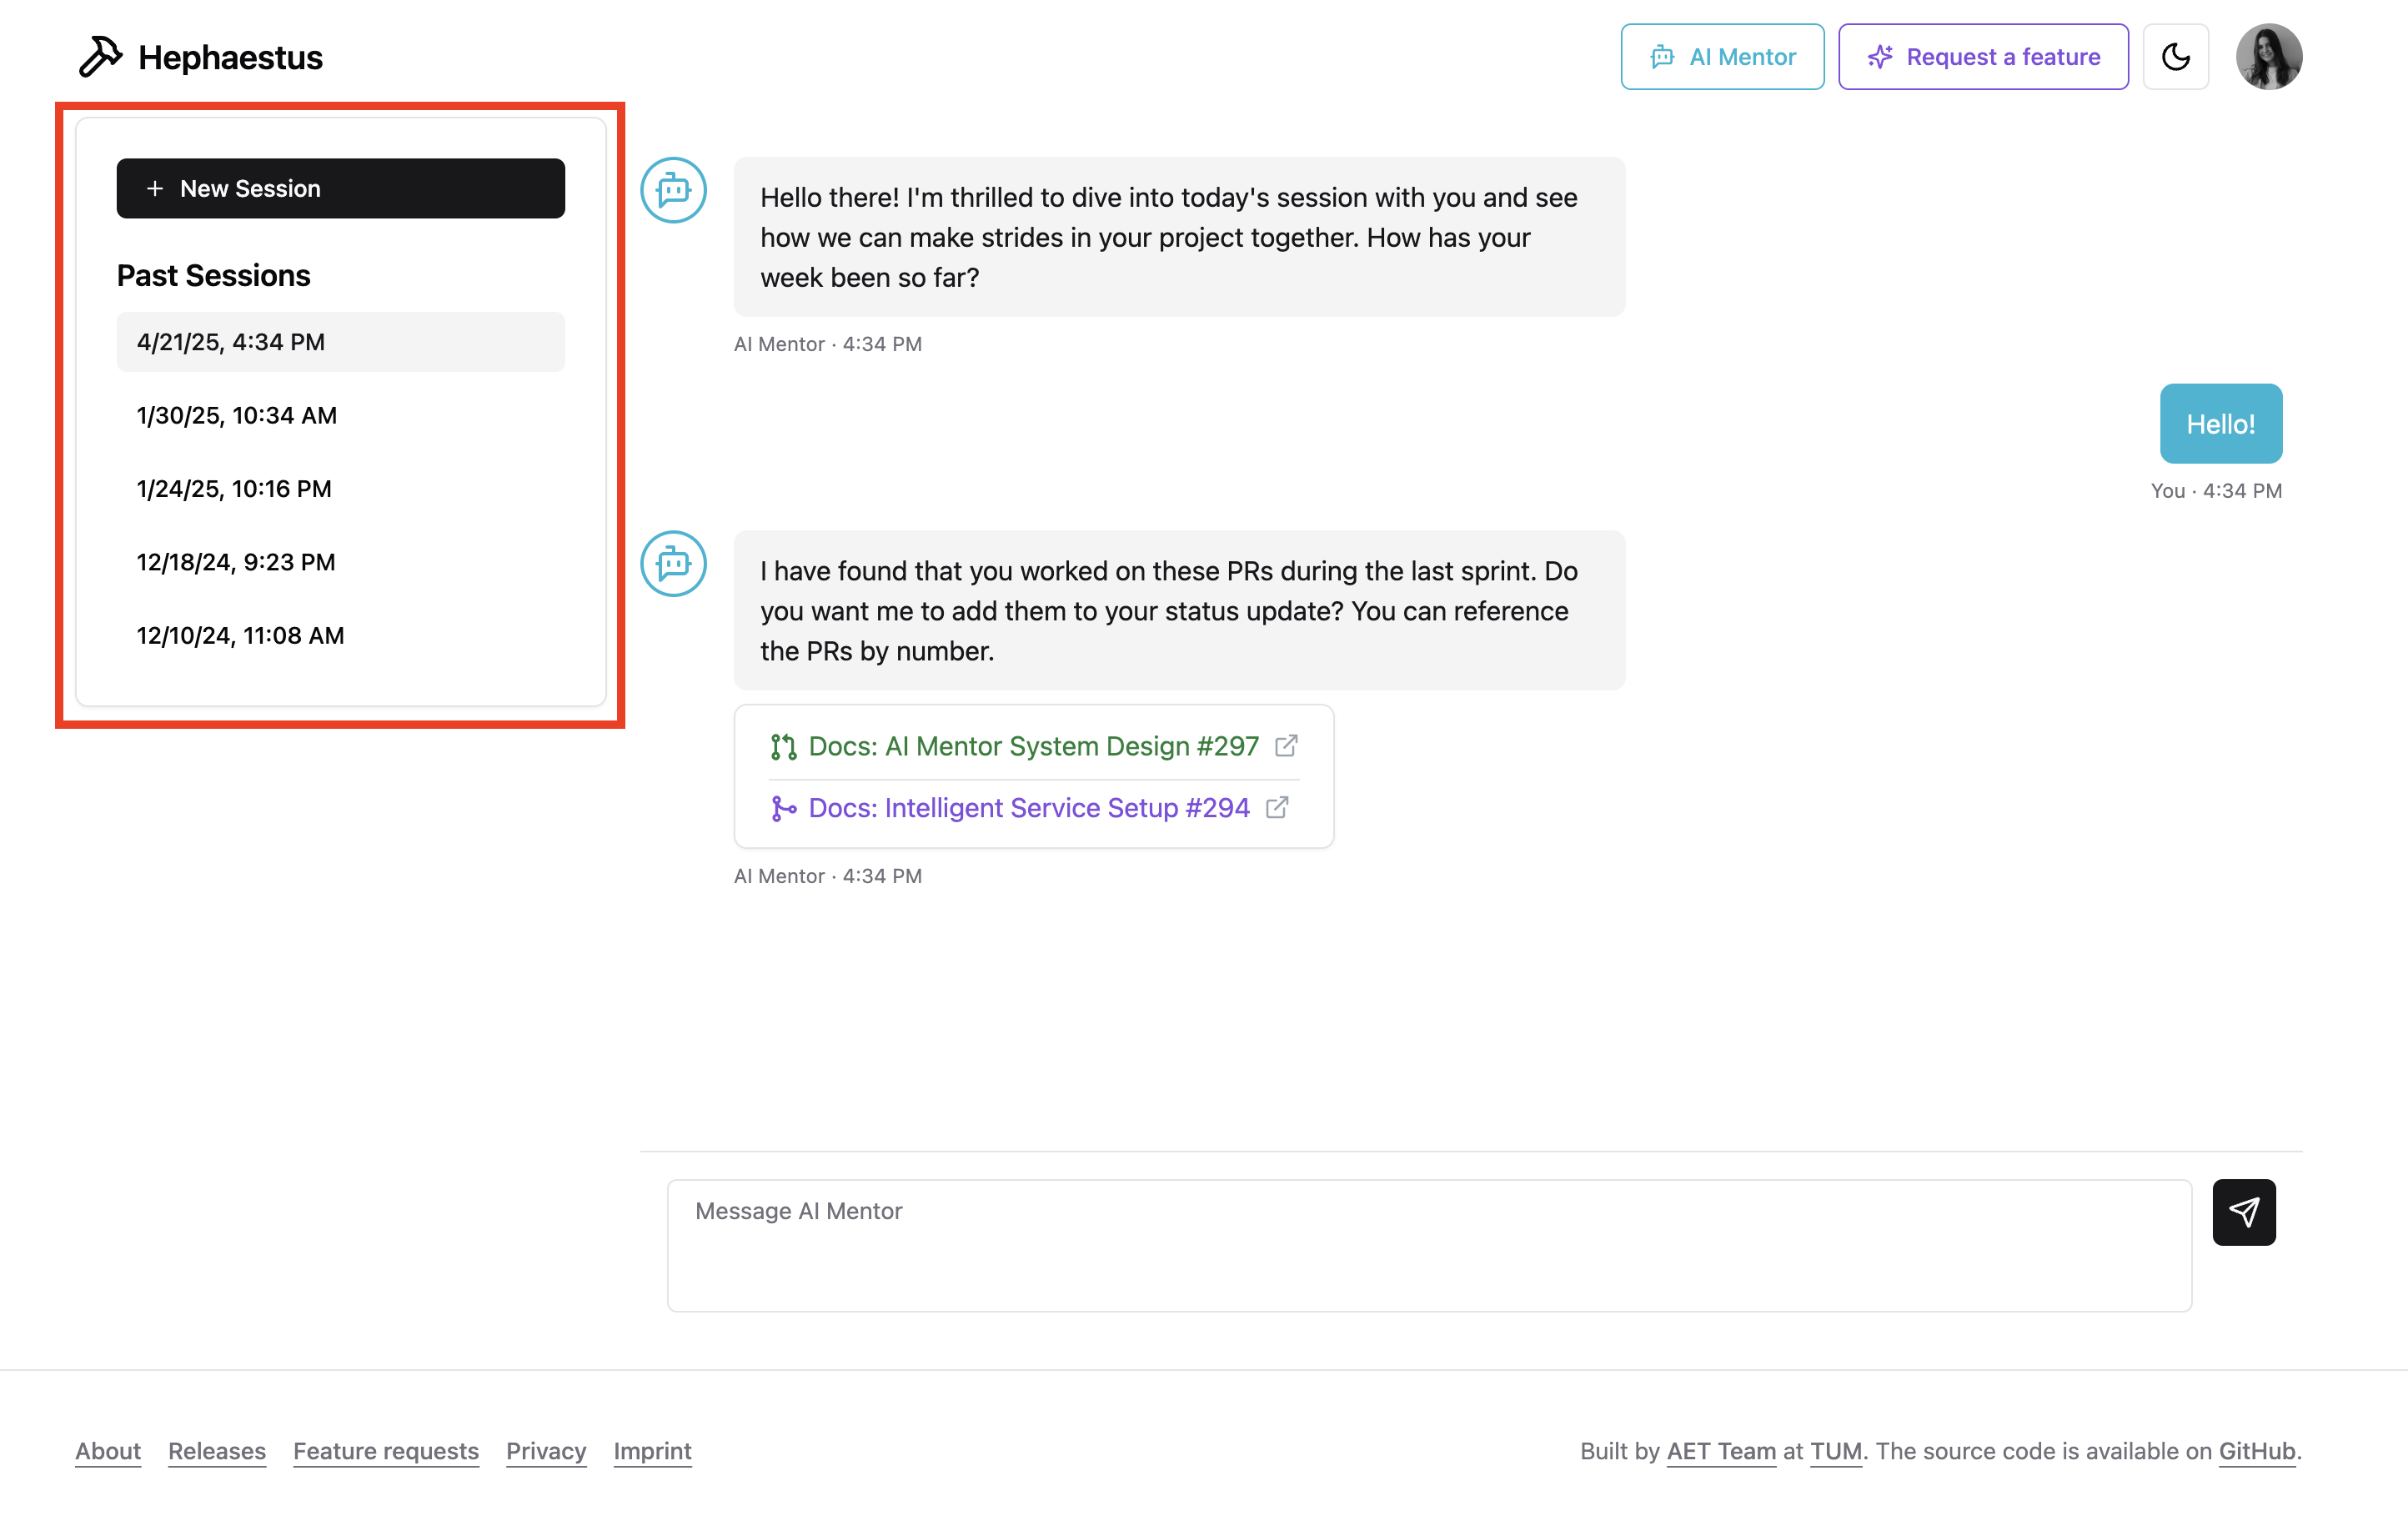2408x1516 pixels.
Task: Click the bot avatar beside the PRs message
Action: coord(673,564)
